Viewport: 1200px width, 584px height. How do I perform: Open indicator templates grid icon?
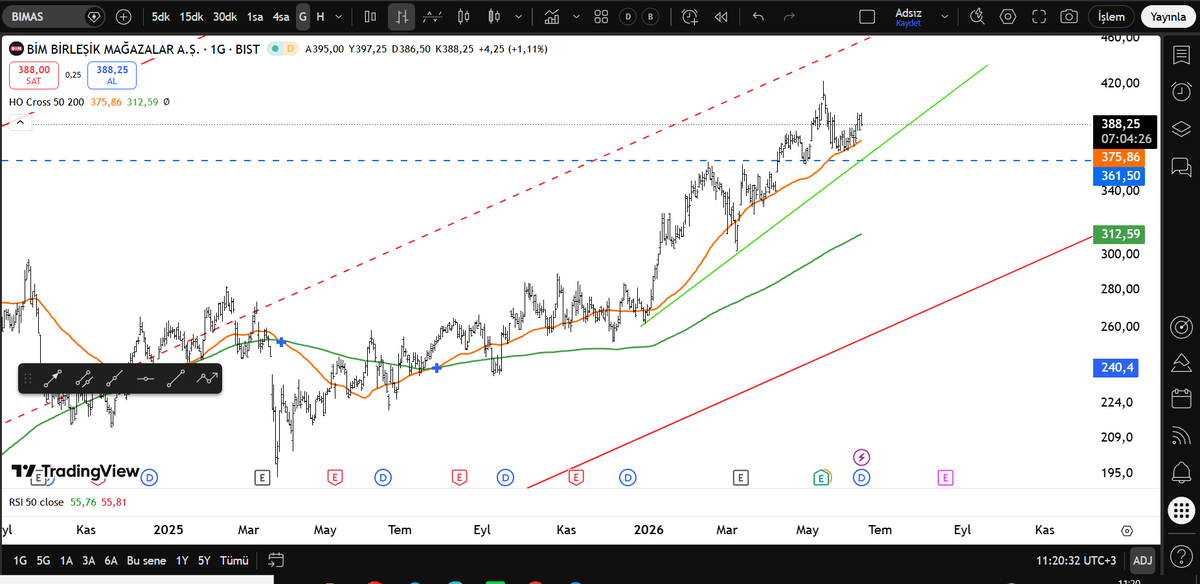(x=601, y=17)
